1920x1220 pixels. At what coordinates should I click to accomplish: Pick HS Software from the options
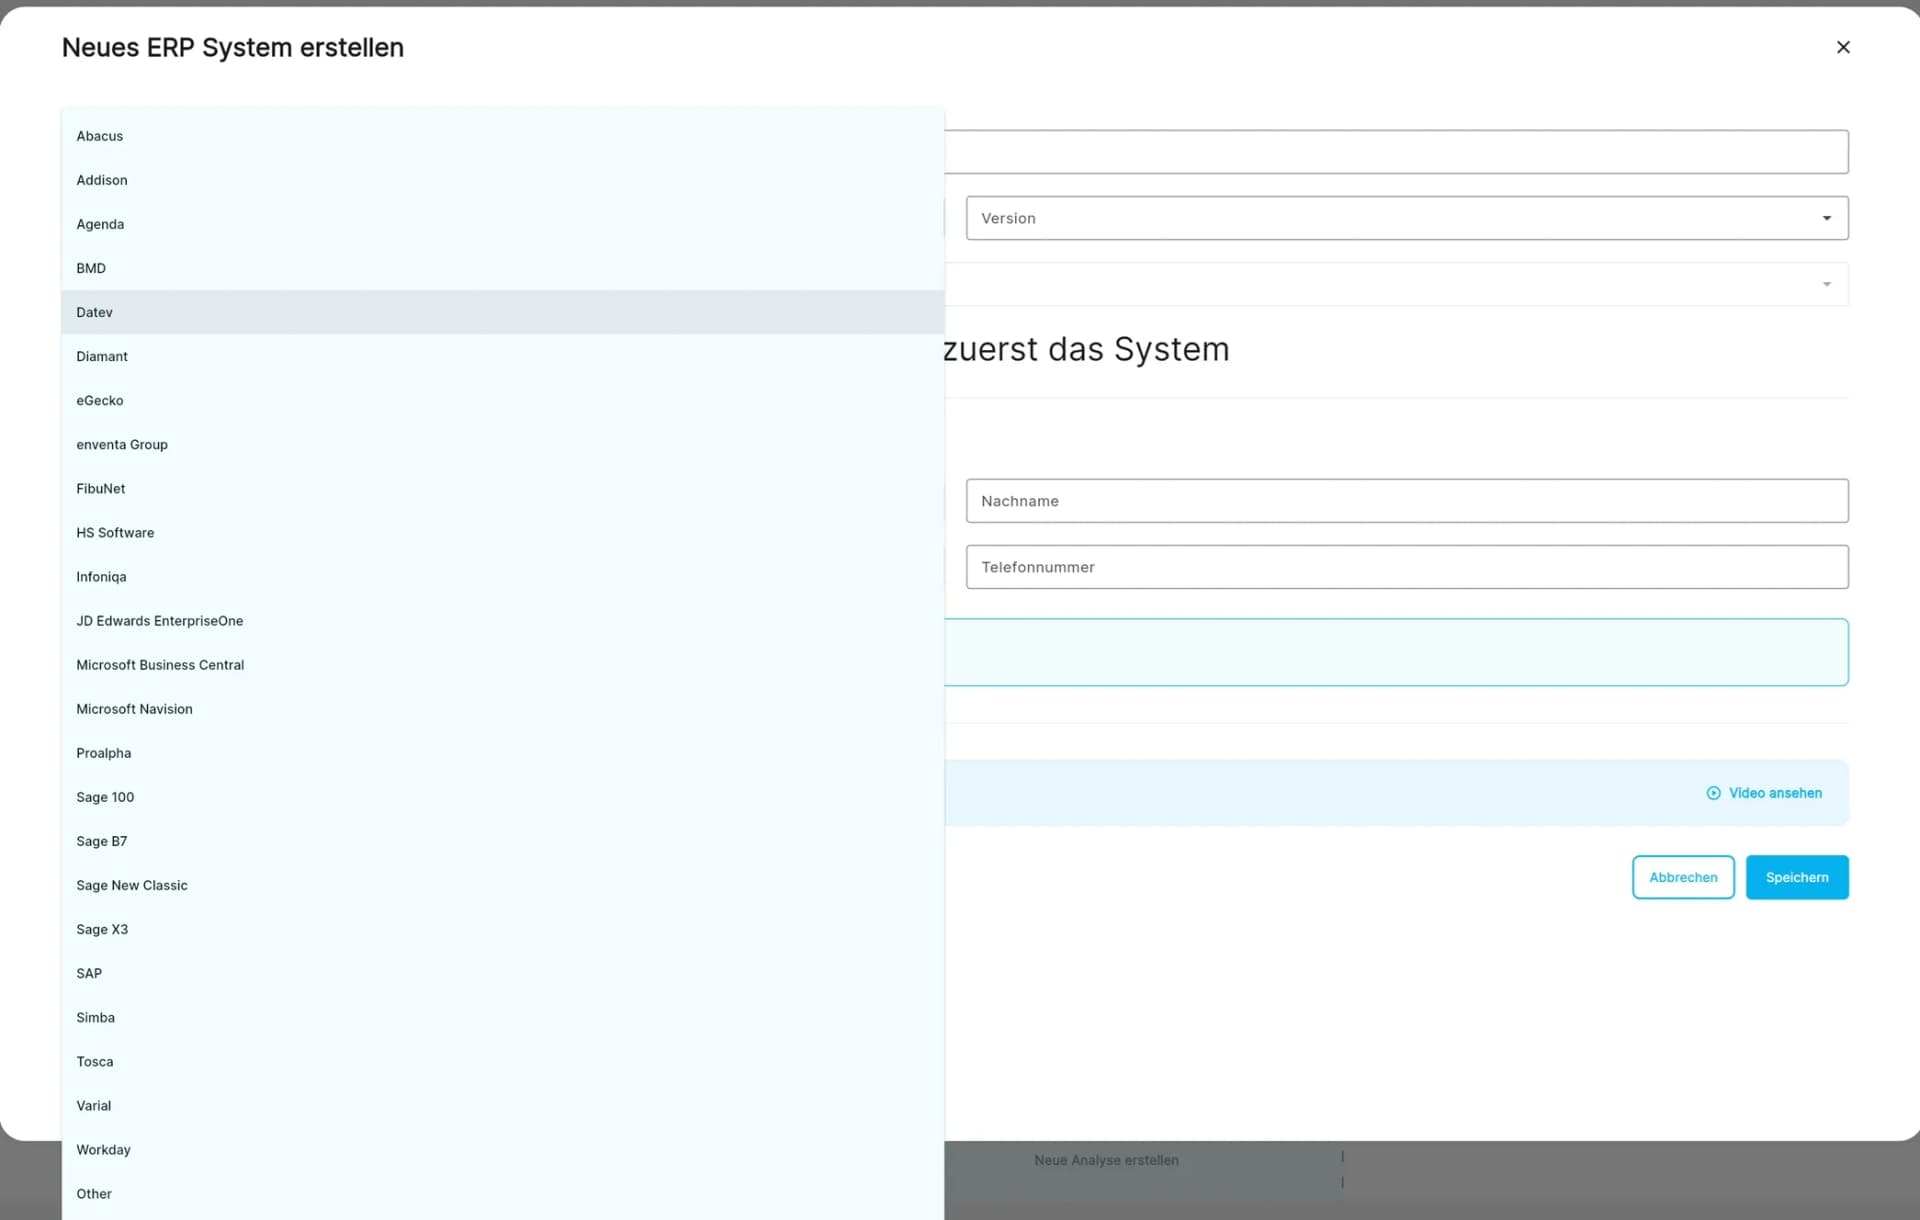(503, 532)
